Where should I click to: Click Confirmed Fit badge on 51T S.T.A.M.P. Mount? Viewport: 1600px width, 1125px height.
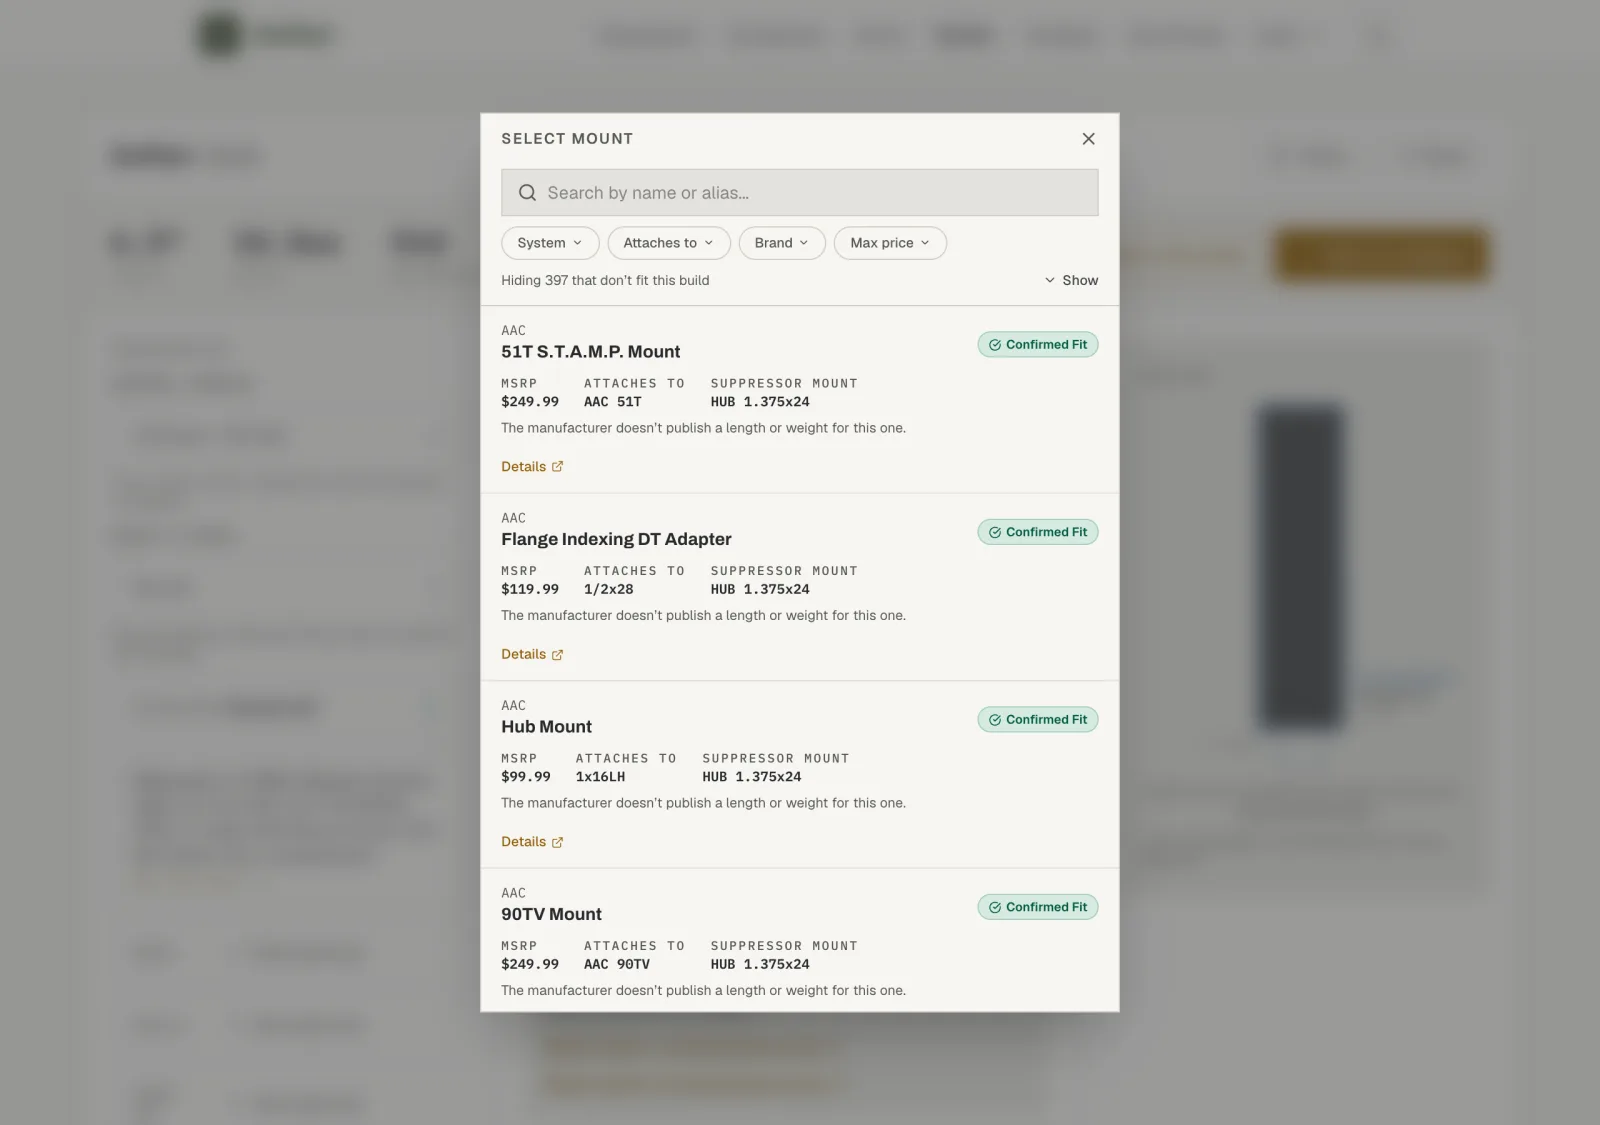pyautogui.click(x=1038, y=345)
